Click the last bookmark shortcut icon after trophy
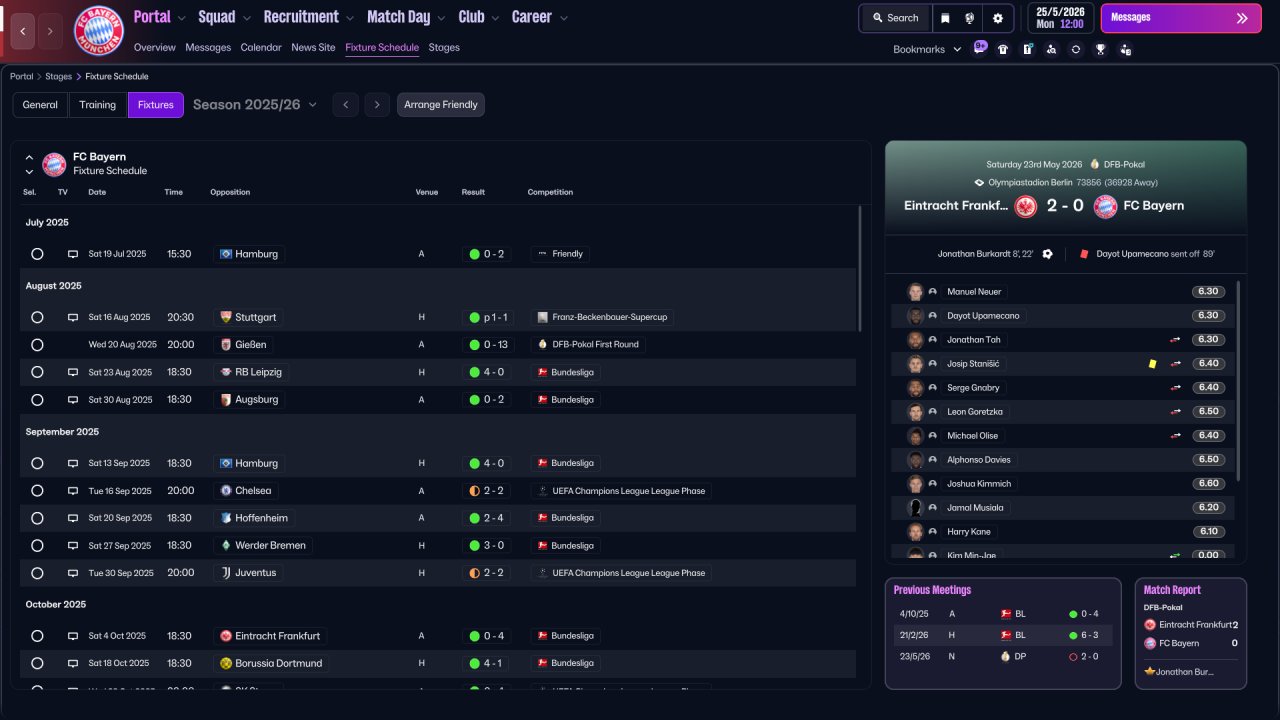This screenshot has width=1280, height=720. coord(1125,49)
